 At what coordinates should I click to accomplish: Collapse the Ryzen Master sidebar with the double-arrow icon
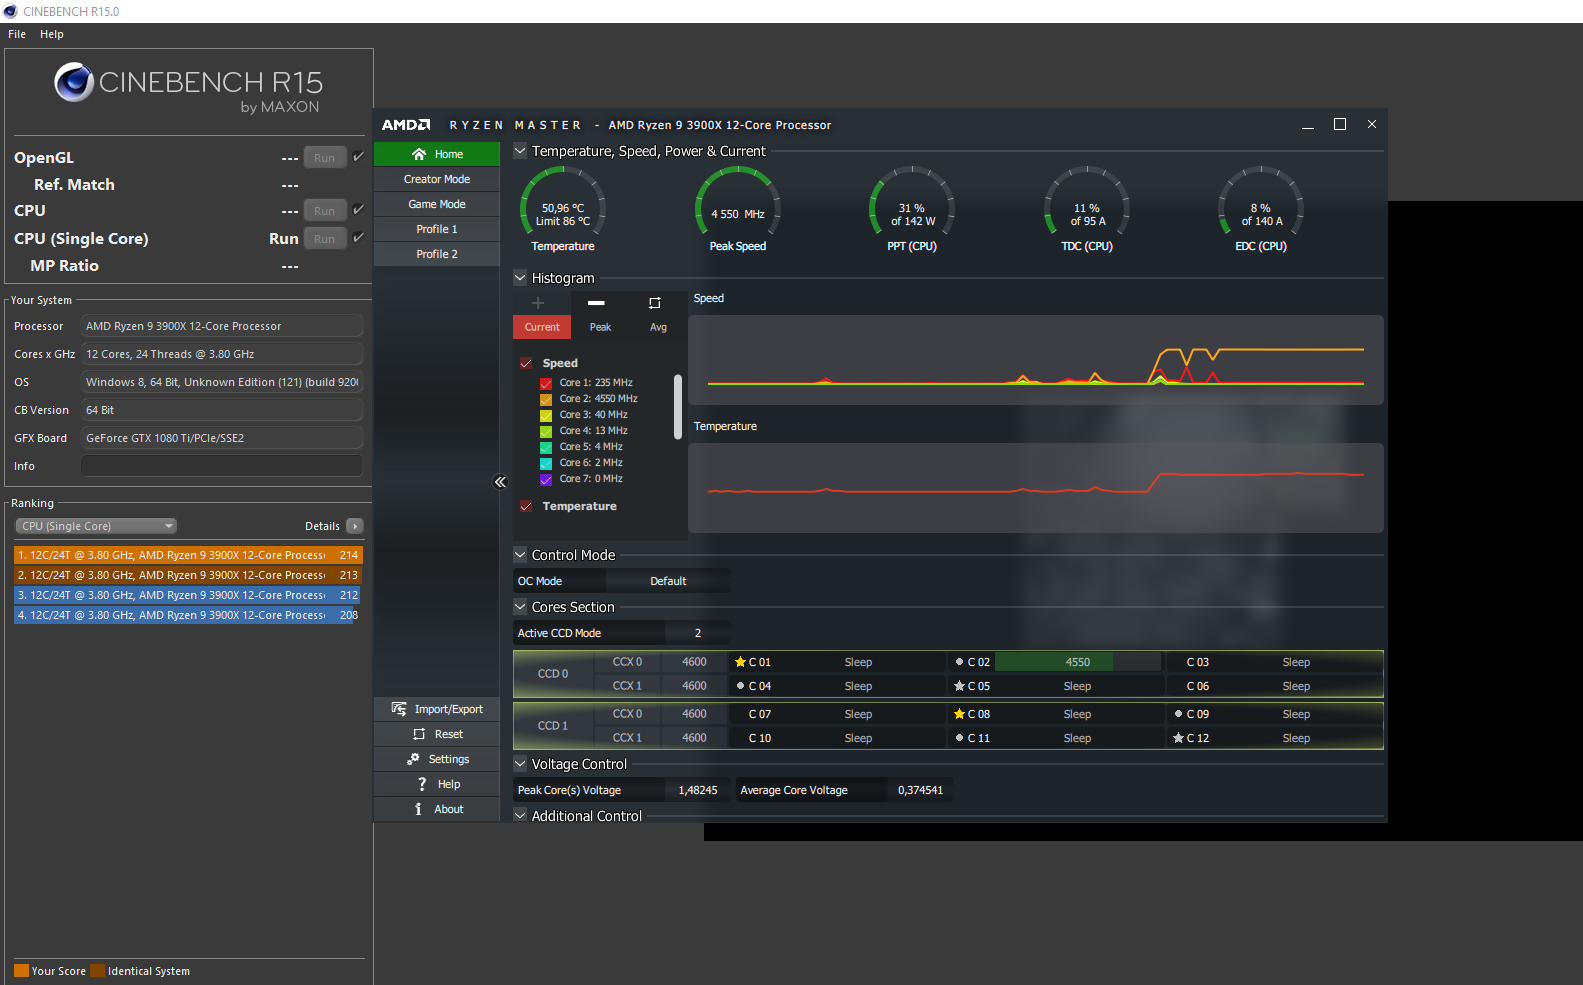click(500, 482)
